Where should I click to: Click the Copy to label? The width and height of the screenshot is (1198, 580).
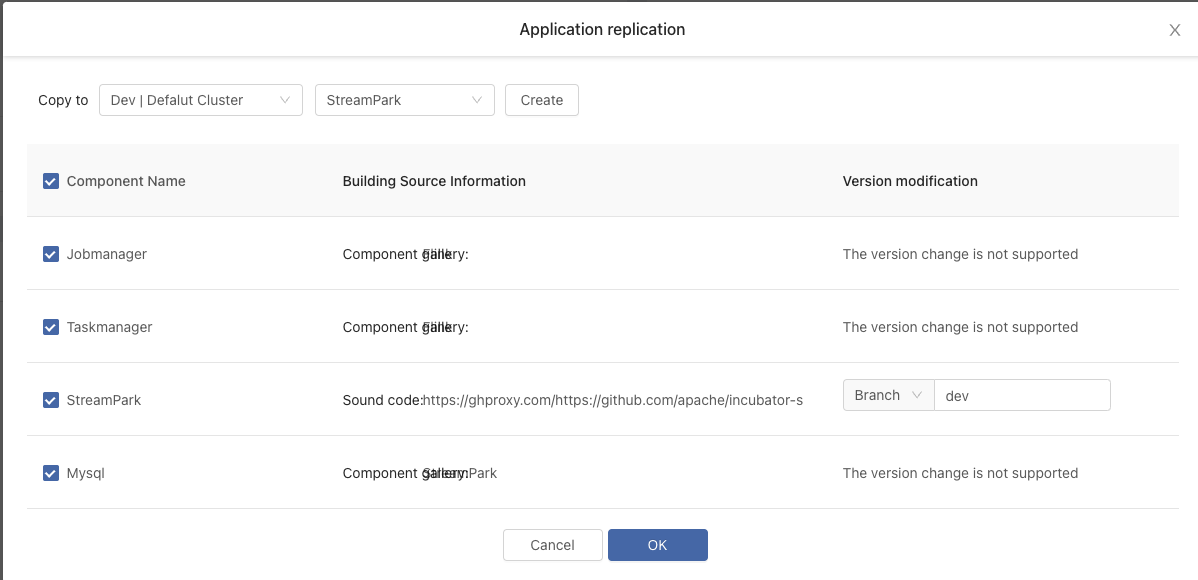[x=63, y=100]
